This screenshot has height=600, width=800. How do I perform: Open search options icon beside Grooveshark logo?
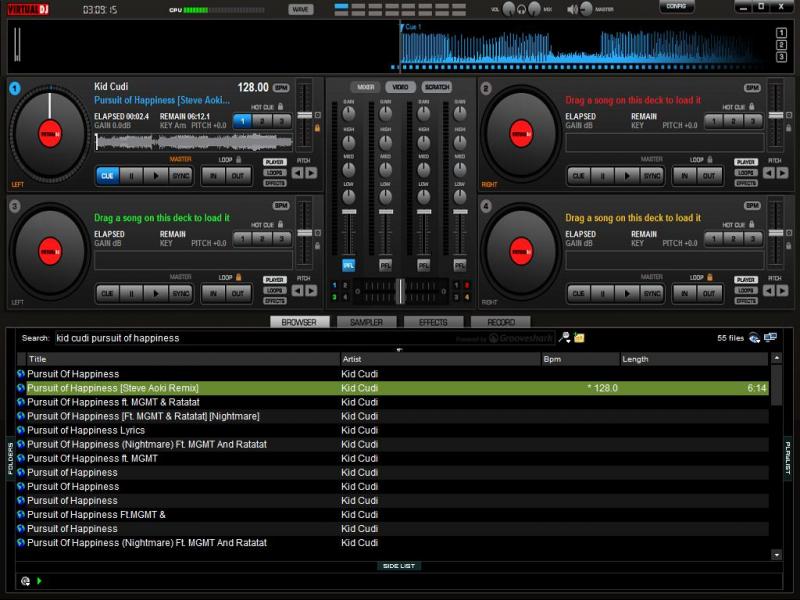pyautogui.click(x=564, y=337)
